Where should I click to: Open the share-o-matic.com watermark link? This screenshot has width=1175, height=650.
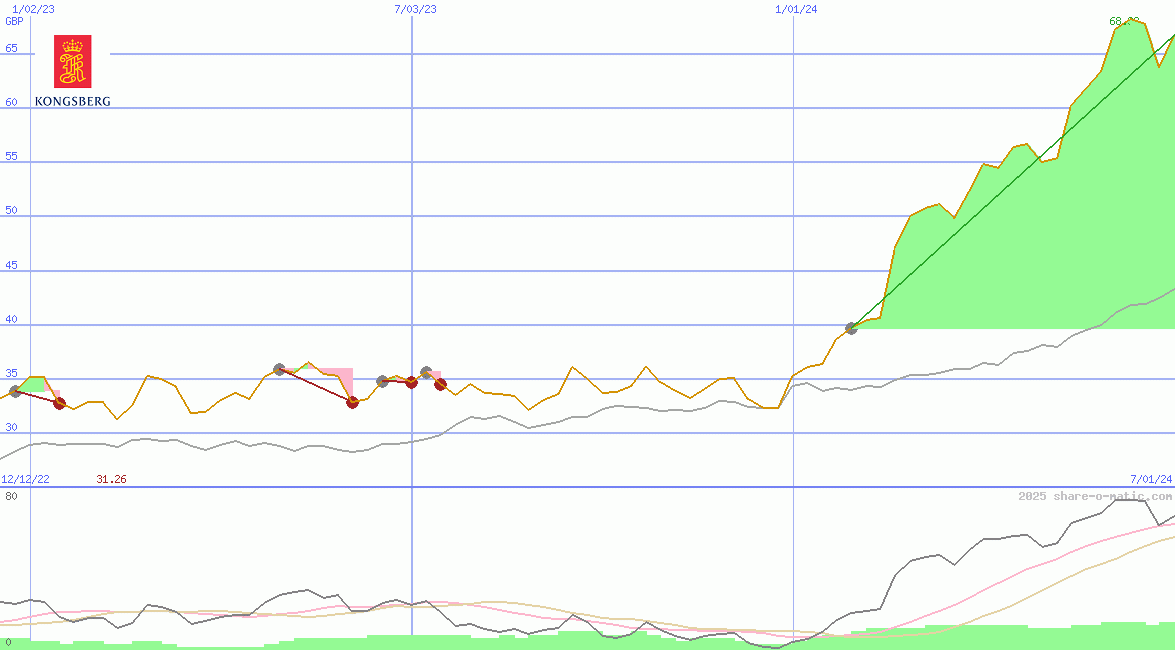click(1095, 496)
